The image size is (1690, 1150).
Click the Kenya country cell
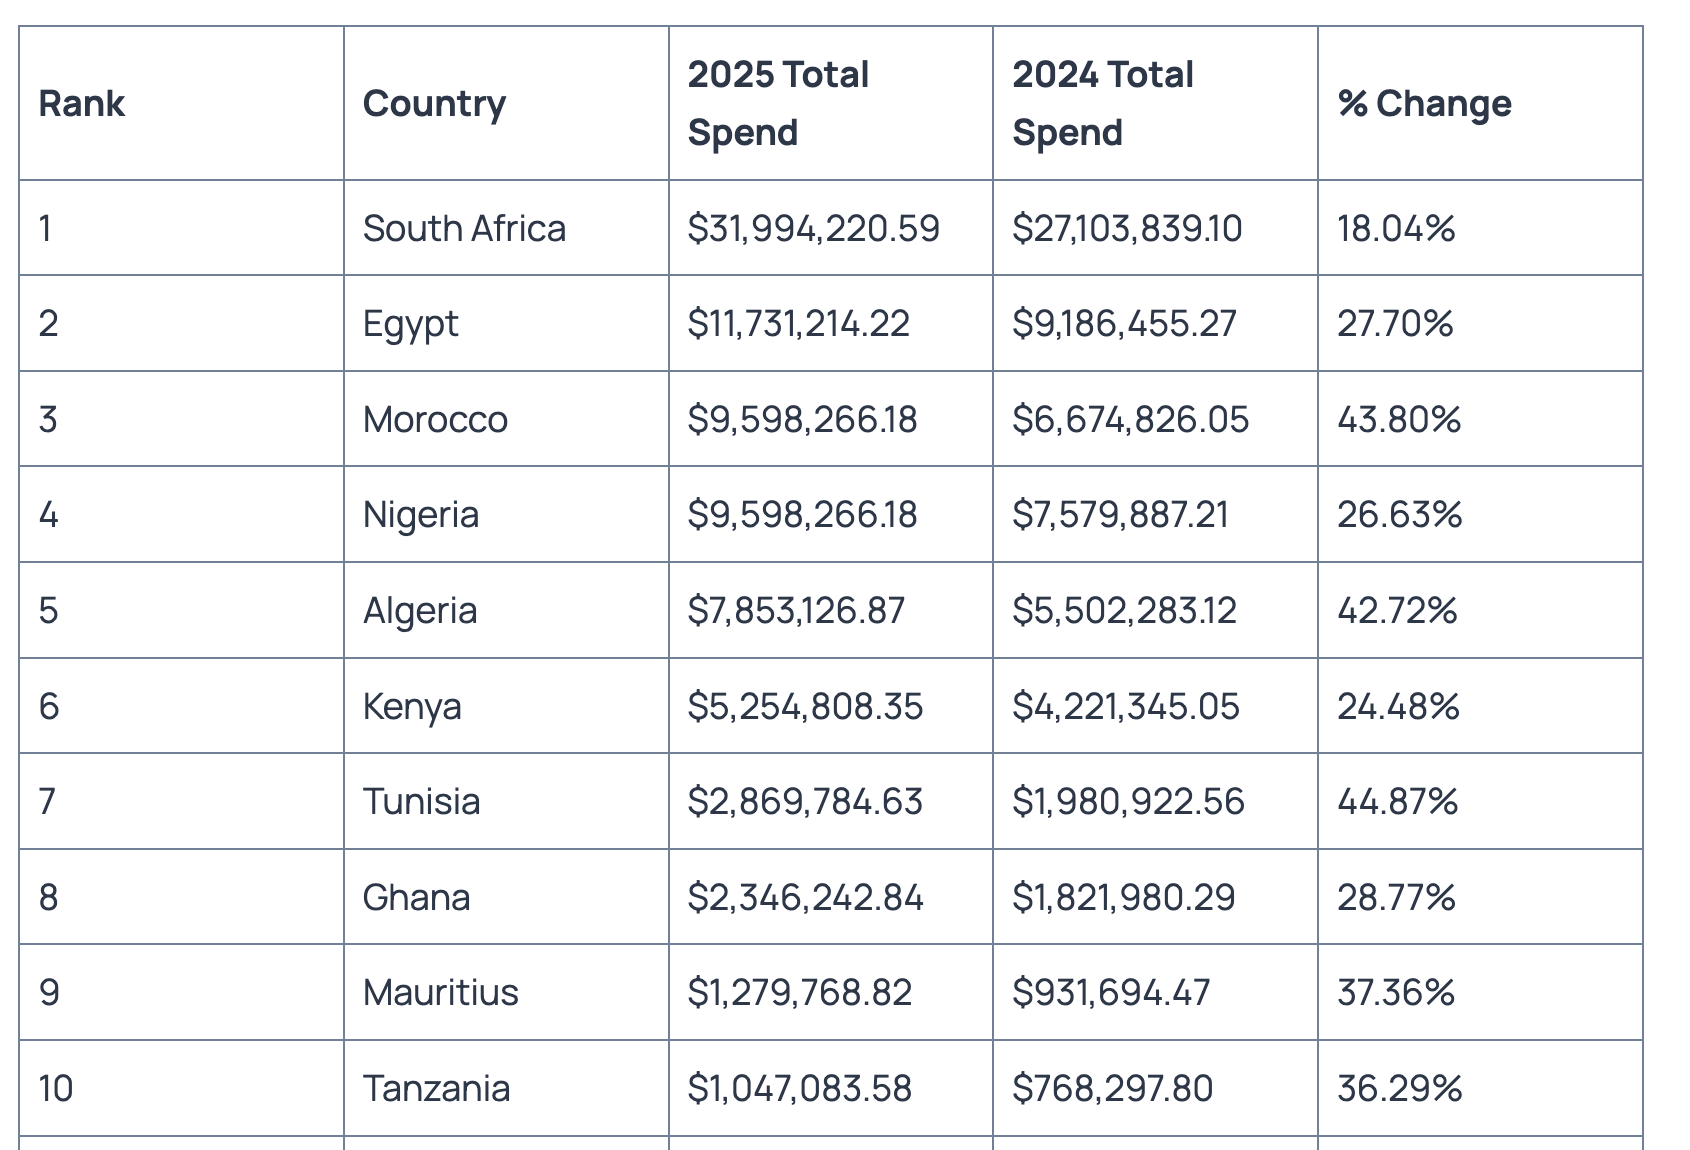tap(412, 707)
